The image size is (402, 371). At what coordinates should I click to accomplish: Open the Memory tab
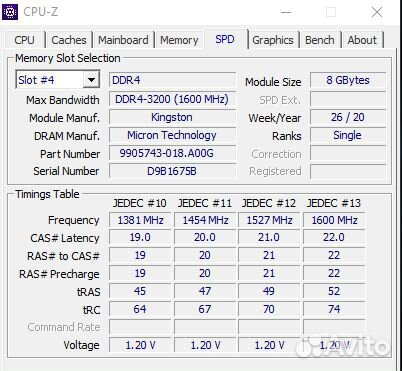pyautogui.click(x=179, y=40)
